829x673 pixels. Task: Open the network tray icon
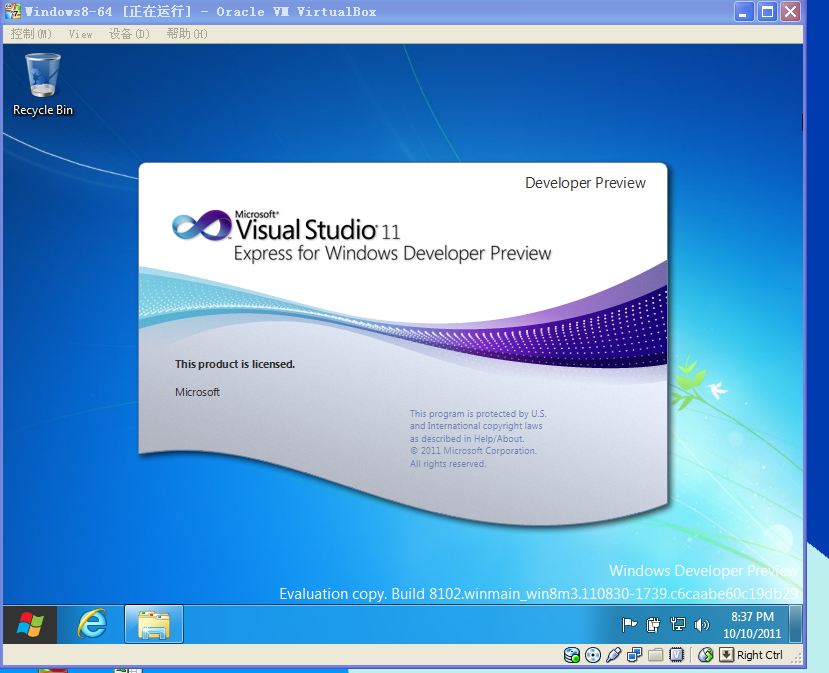pos(678,625)
